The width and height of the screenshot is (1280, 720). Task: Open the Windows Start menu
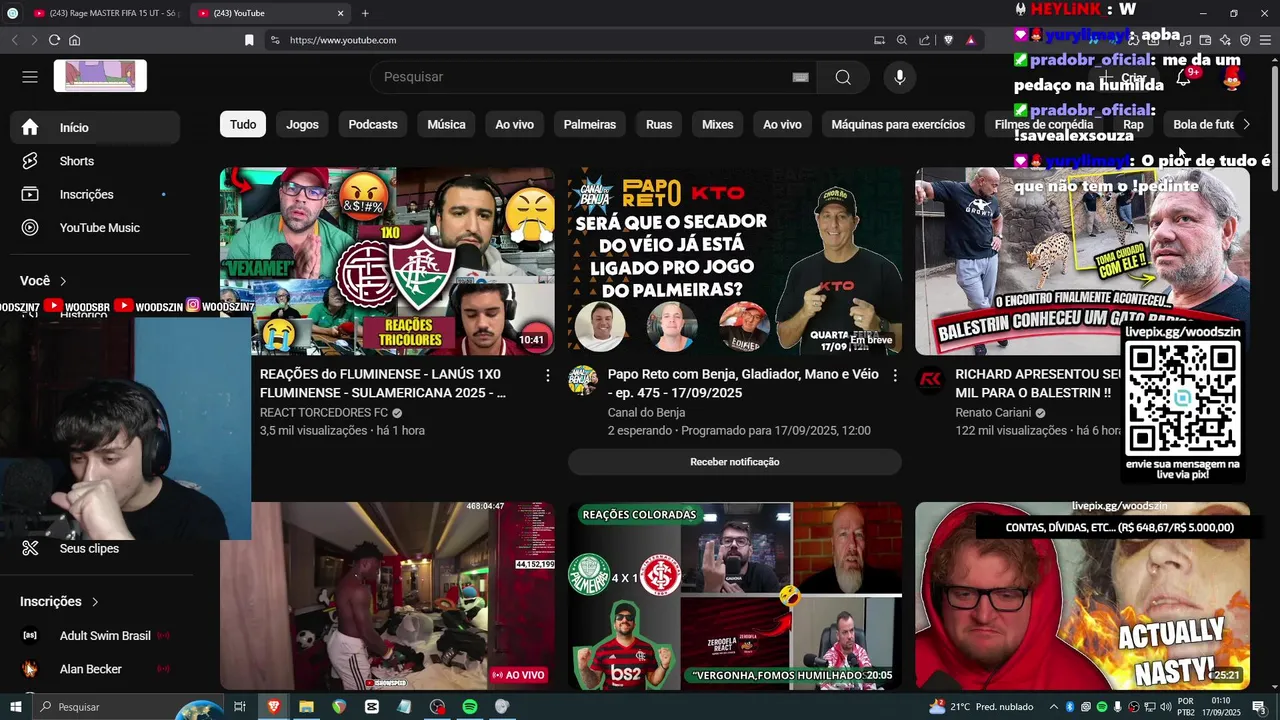click(15, 707)
